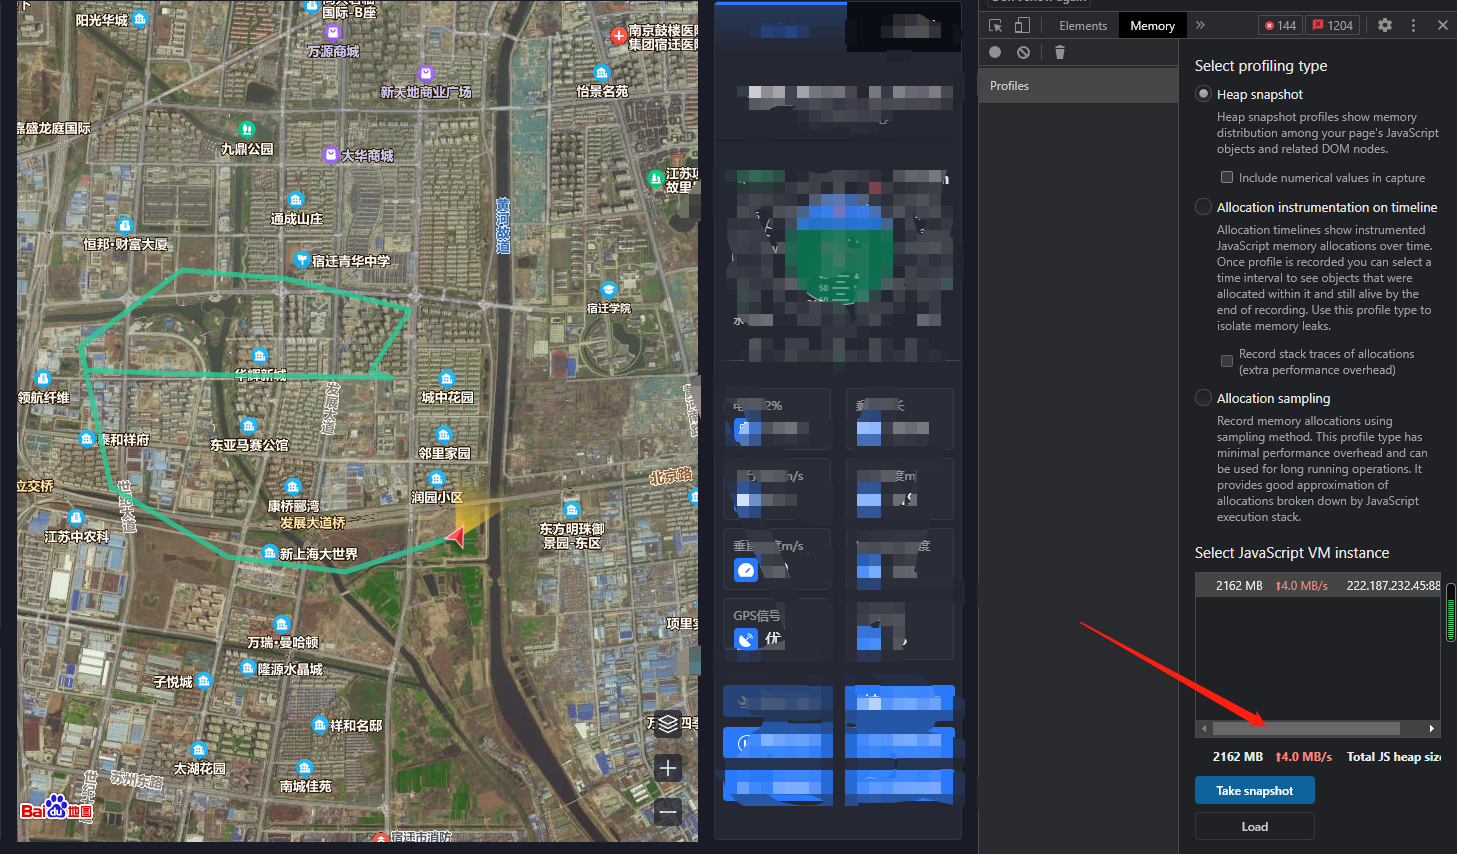Switch to the Memory tab
1457x854 pixels.
click(1152, 26)
